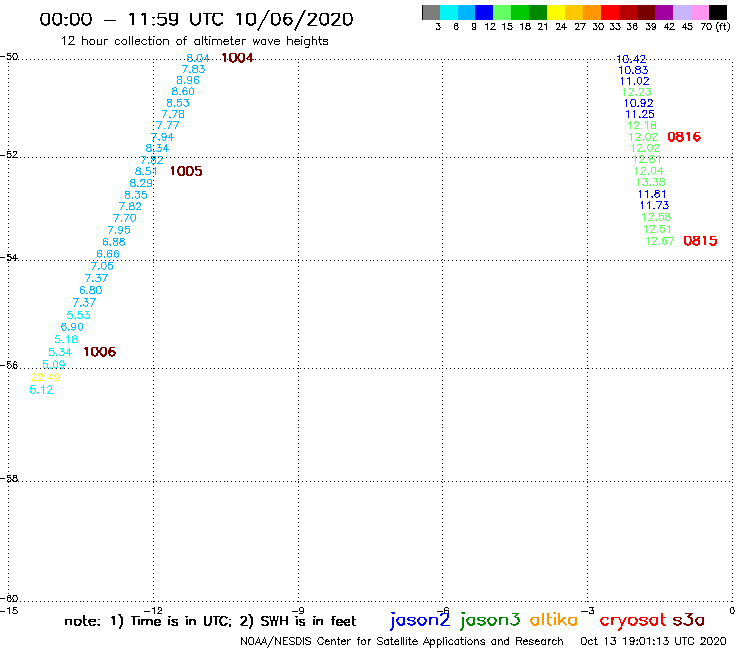Click the 12 hour collection subtitle
The width and height of the screenshot is (740, 650).
pyautogui.click(x=194, y=41)
